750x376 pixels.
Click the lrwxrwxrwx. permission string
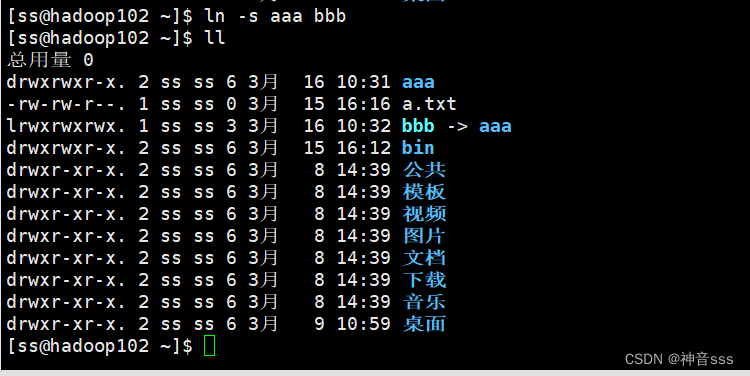(66, 126)
